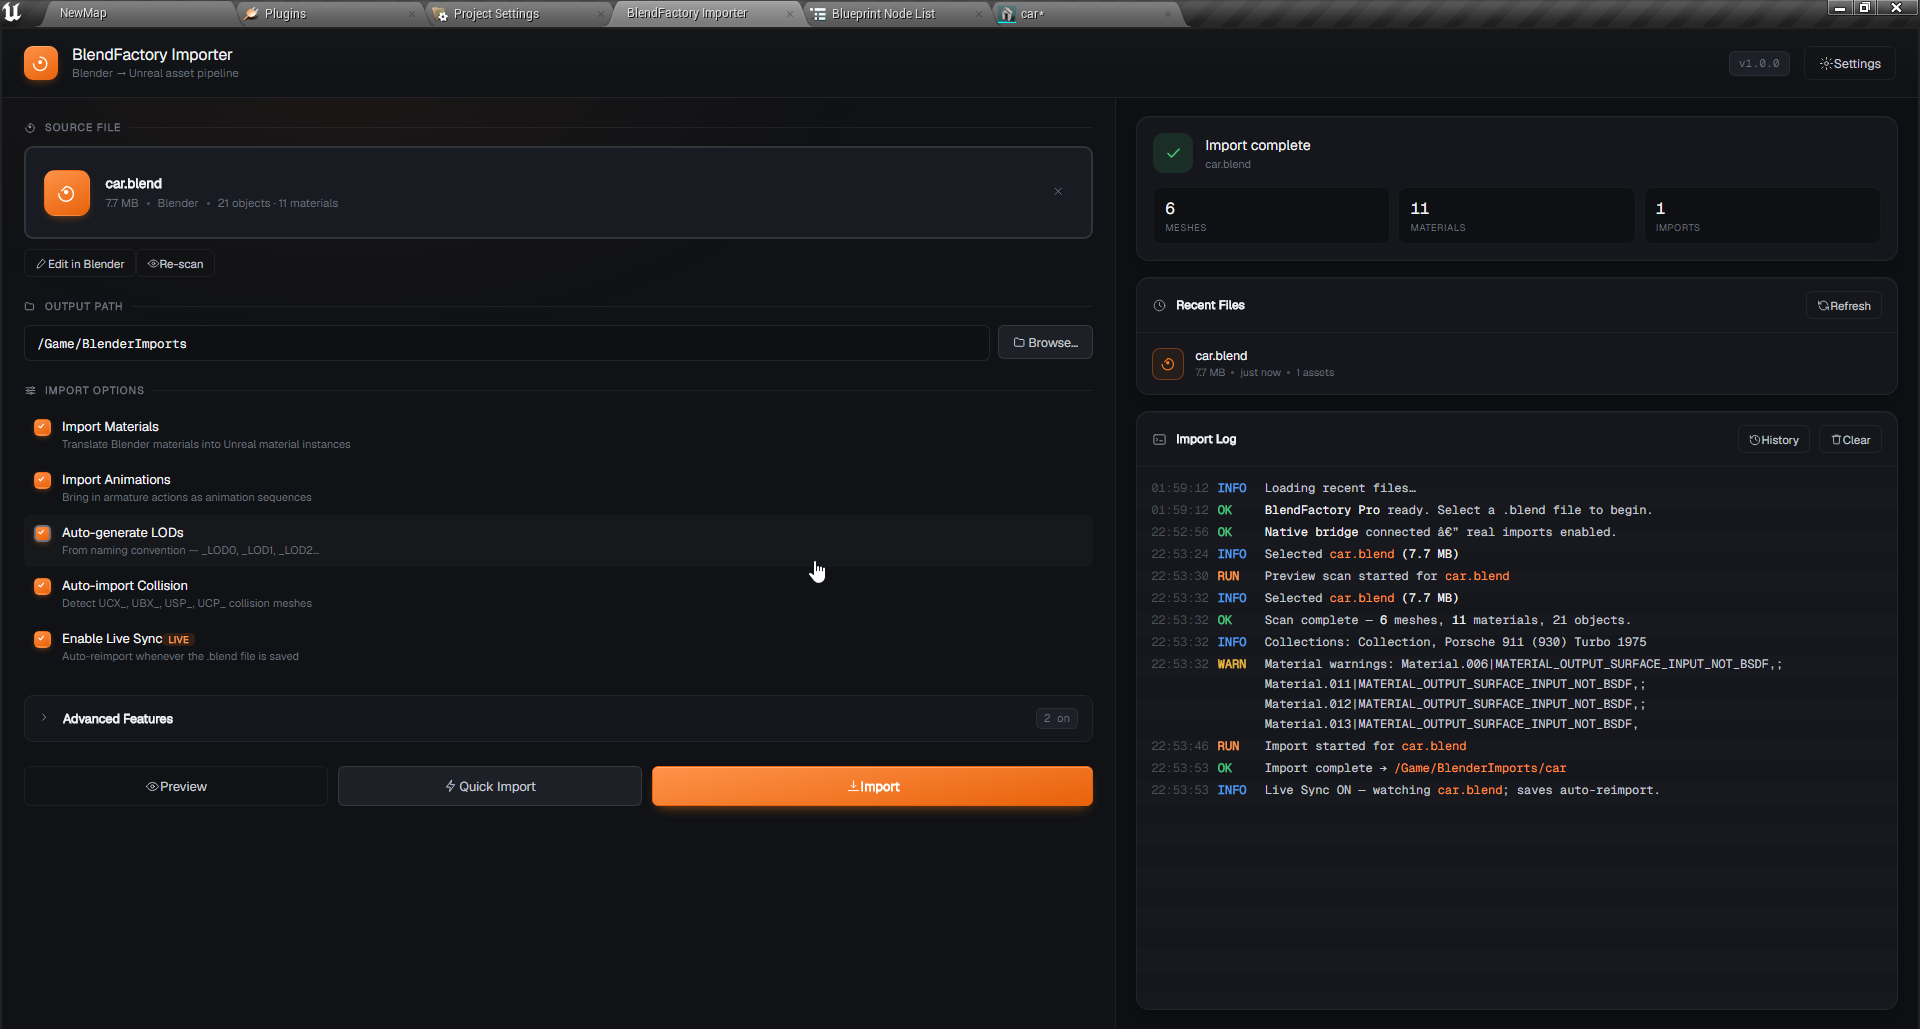Click the Unreal Engine logo icon
The height and width of the screenshot is (1029, 1920).
coord(13,13)
